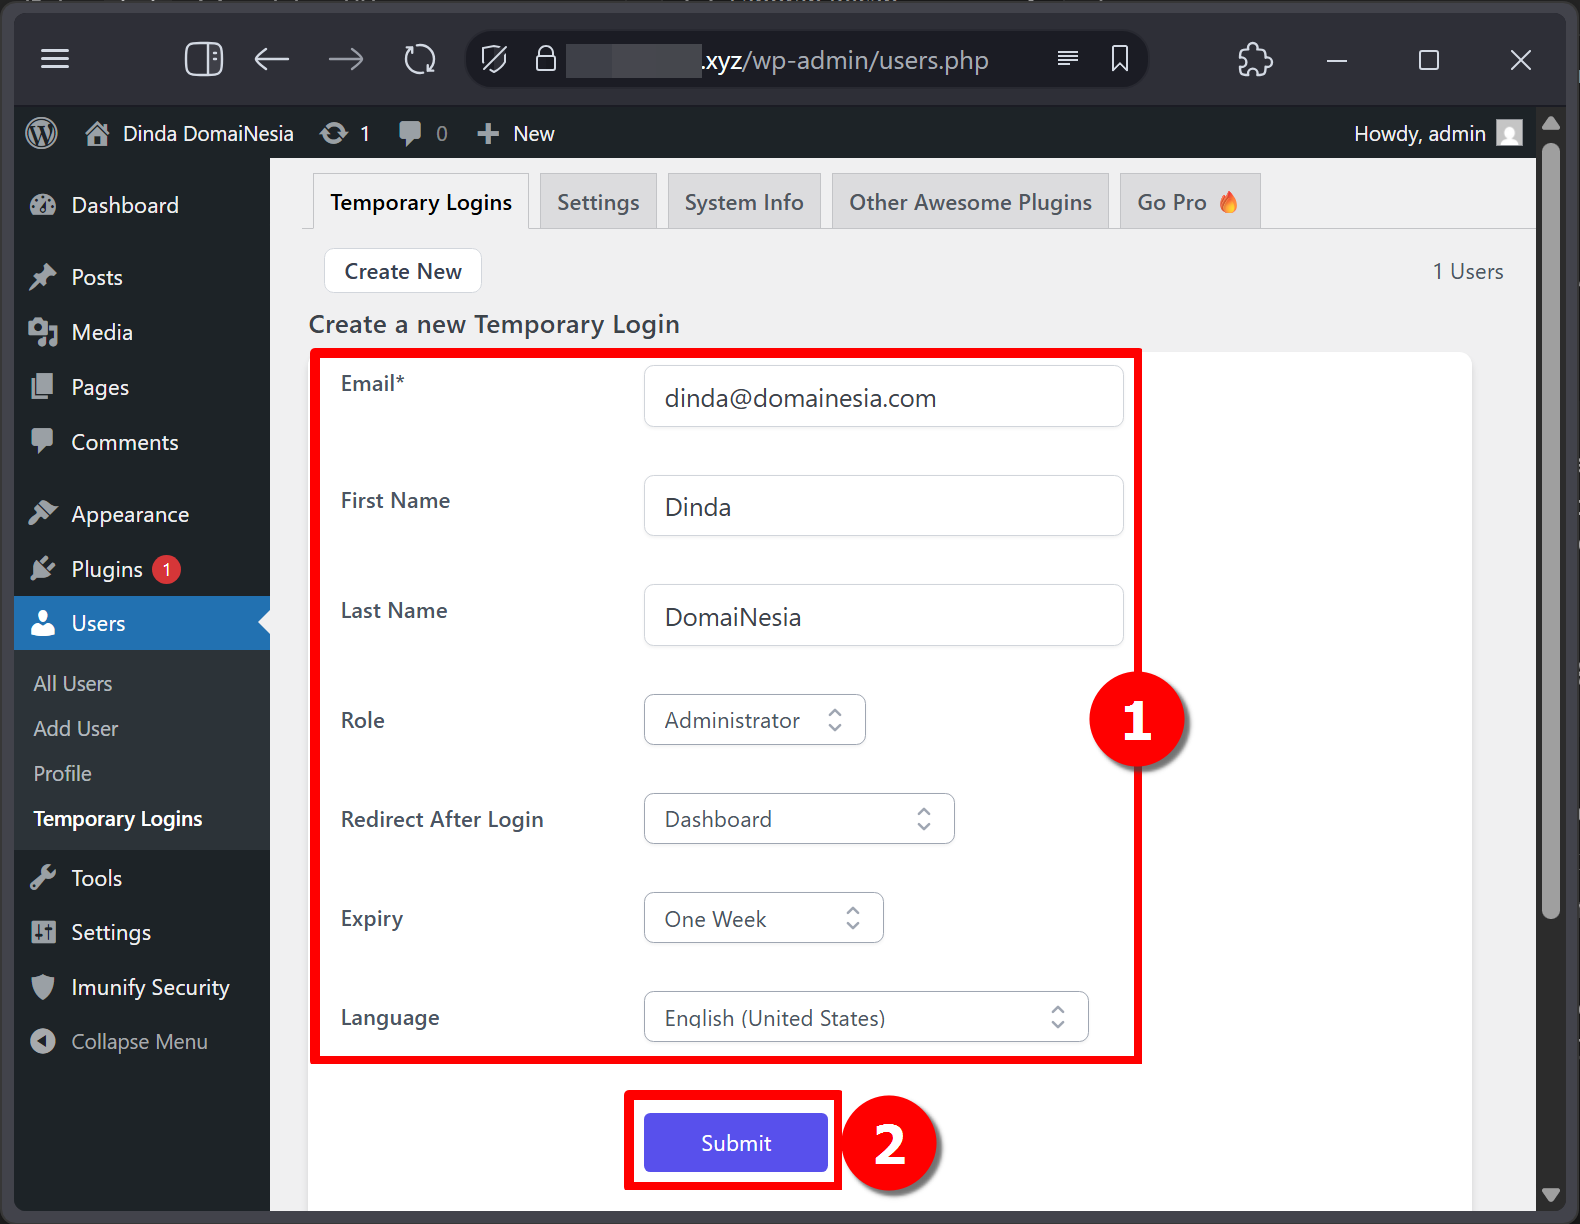Screen dimensions: 1580x1224
Task: Open Appearance menu in sidebar
Action: click(142, 514)
